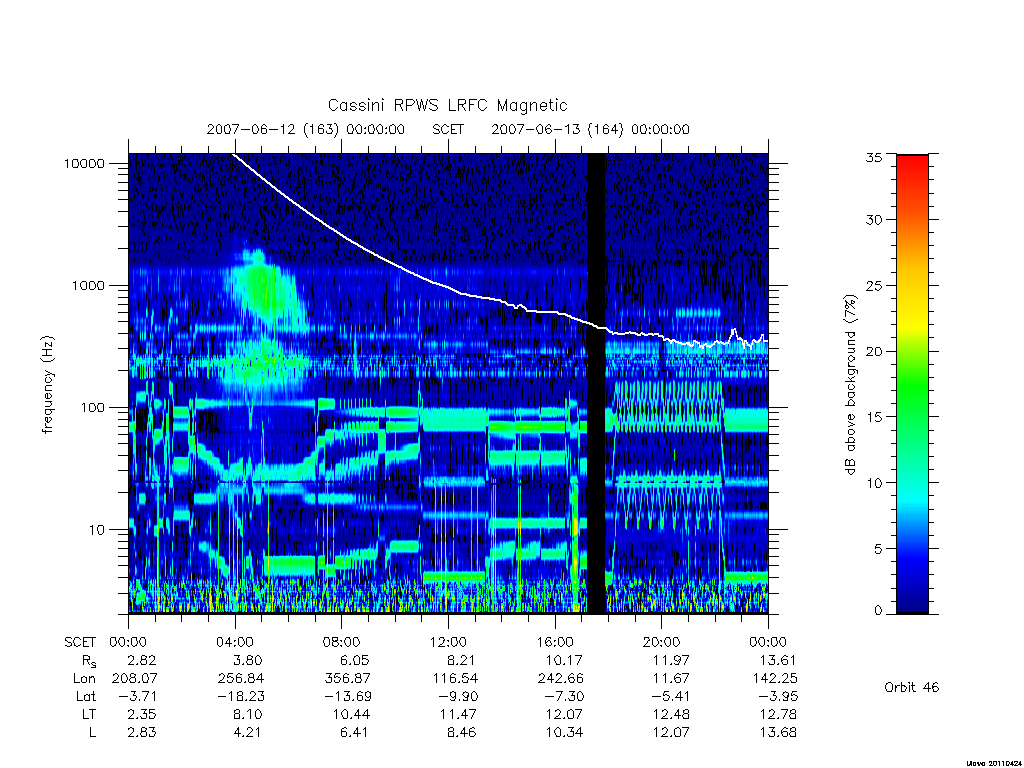Click the Lon value '356.87'

point(347,679)
